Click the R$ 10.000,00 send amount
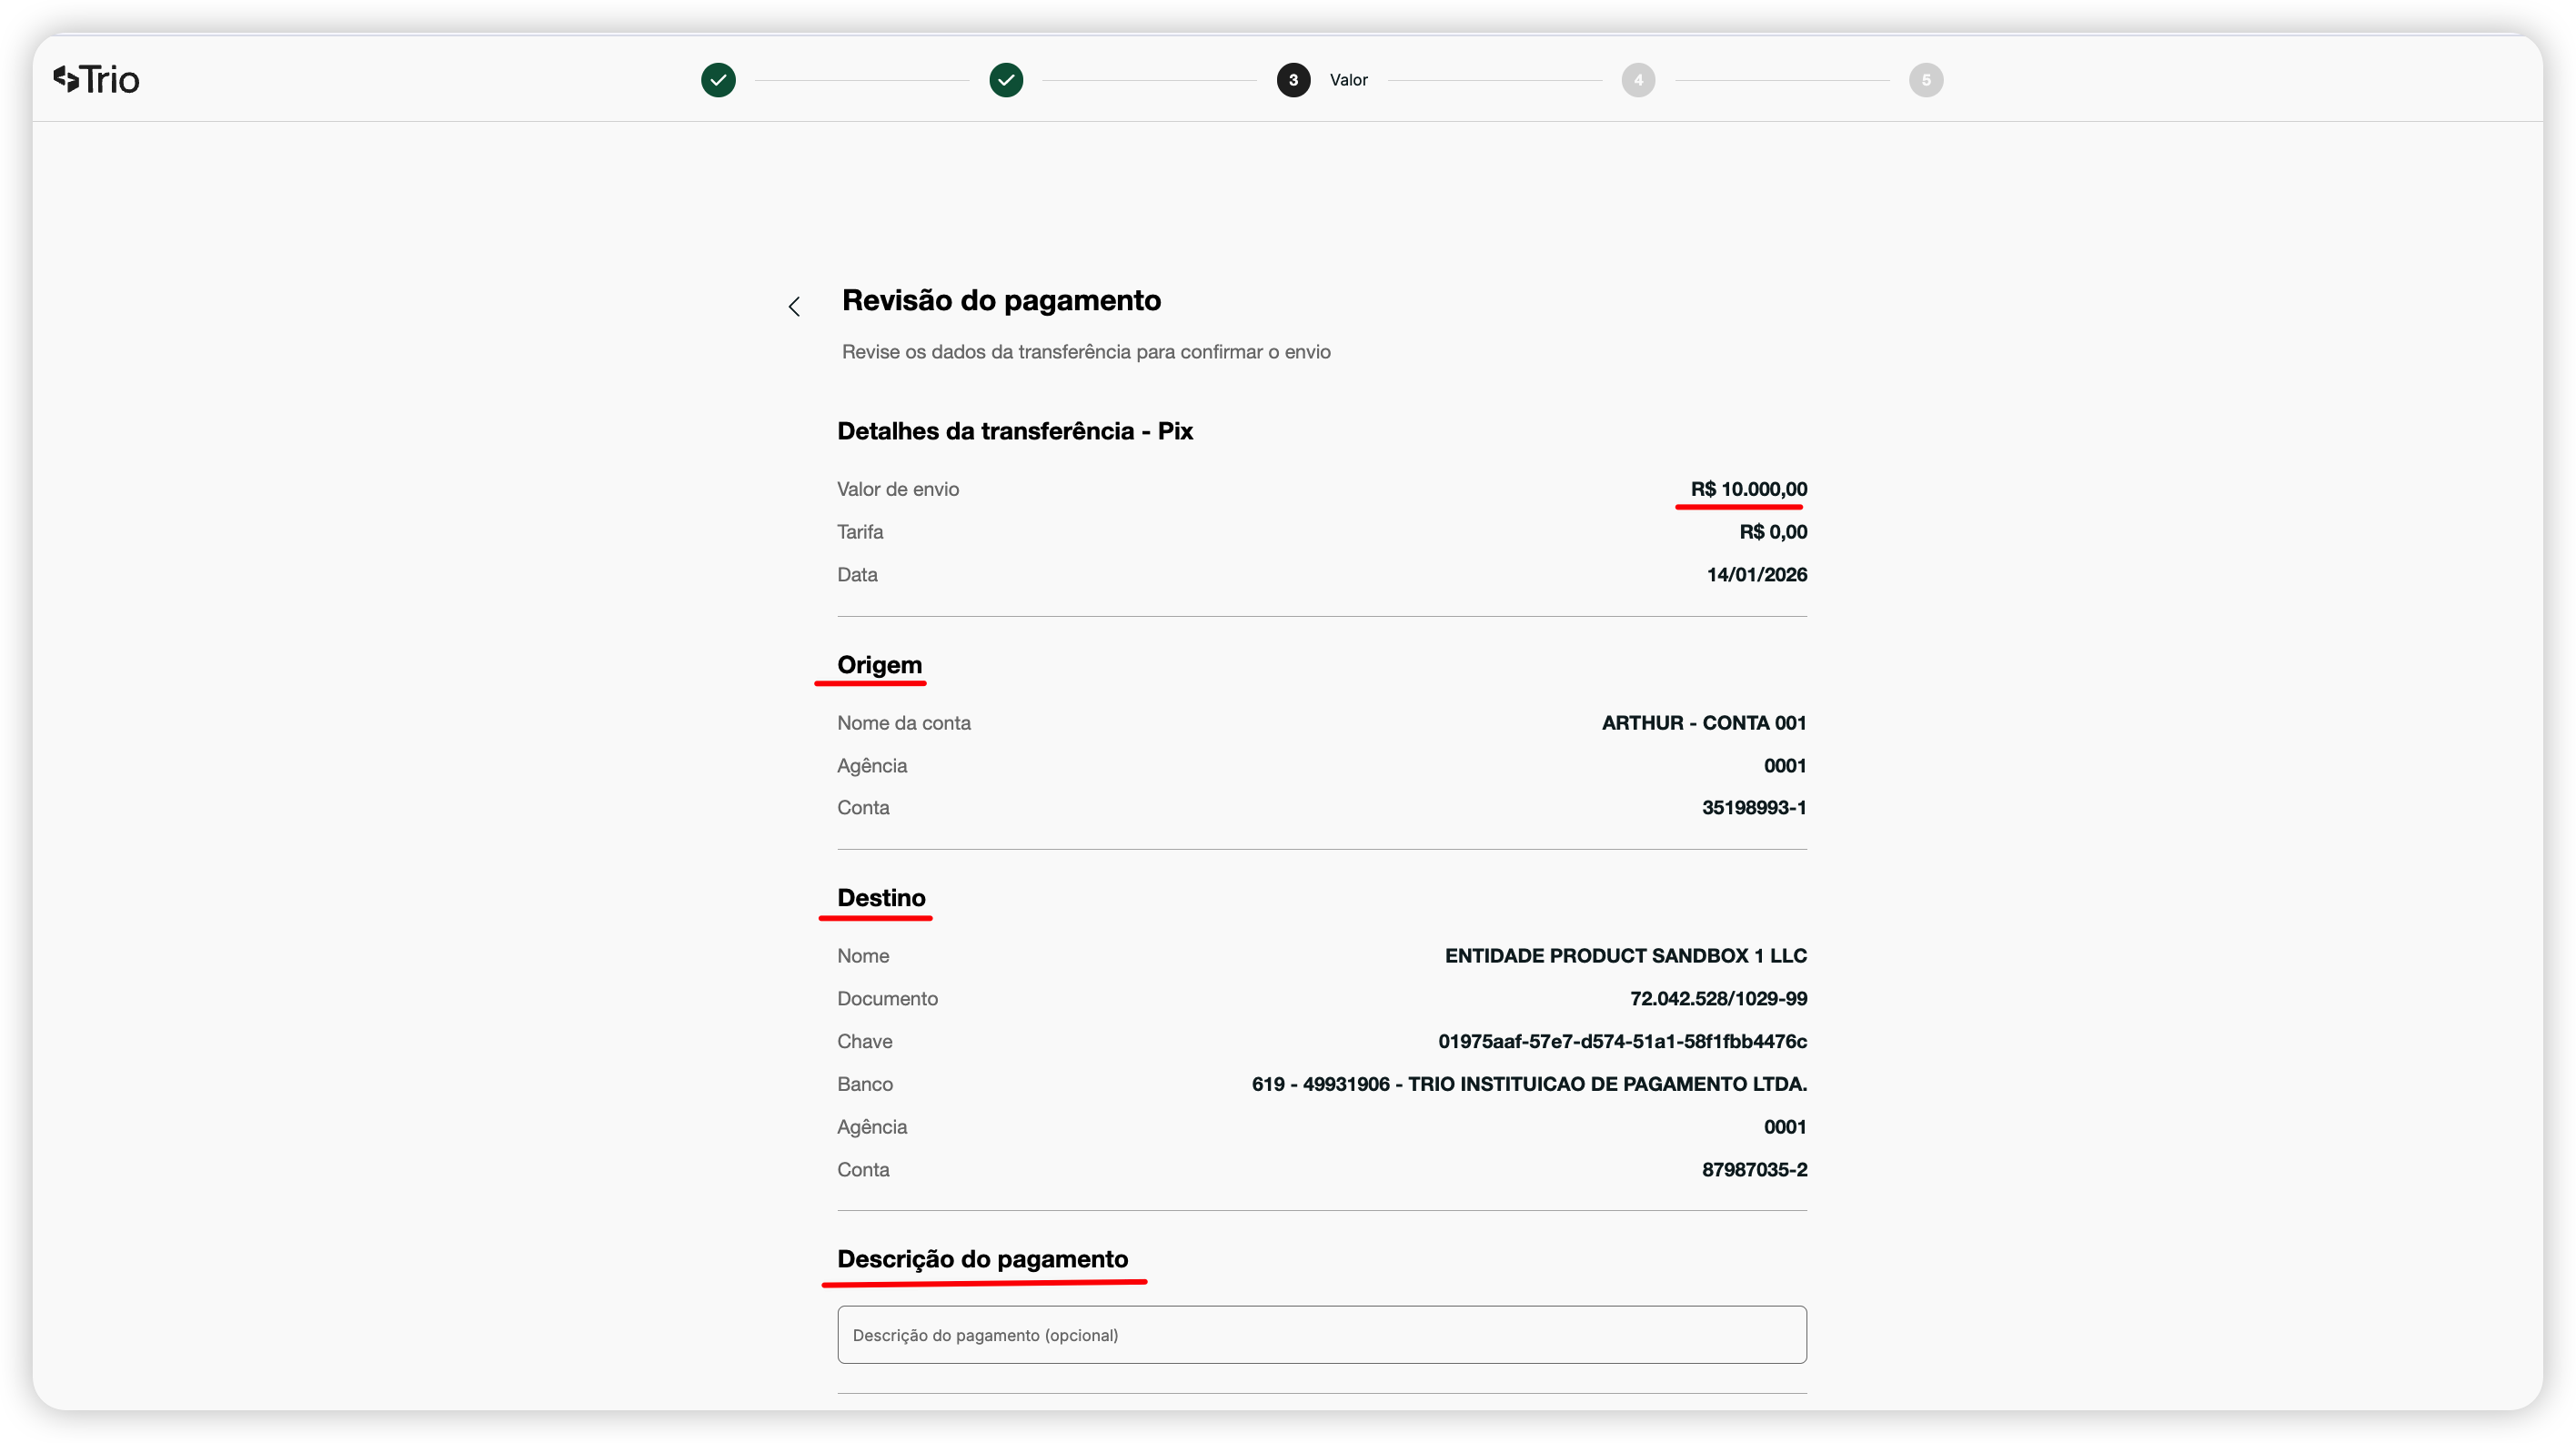Image resolution: width=2576 pixels, height=1443 pixels. pos(1748,489)
